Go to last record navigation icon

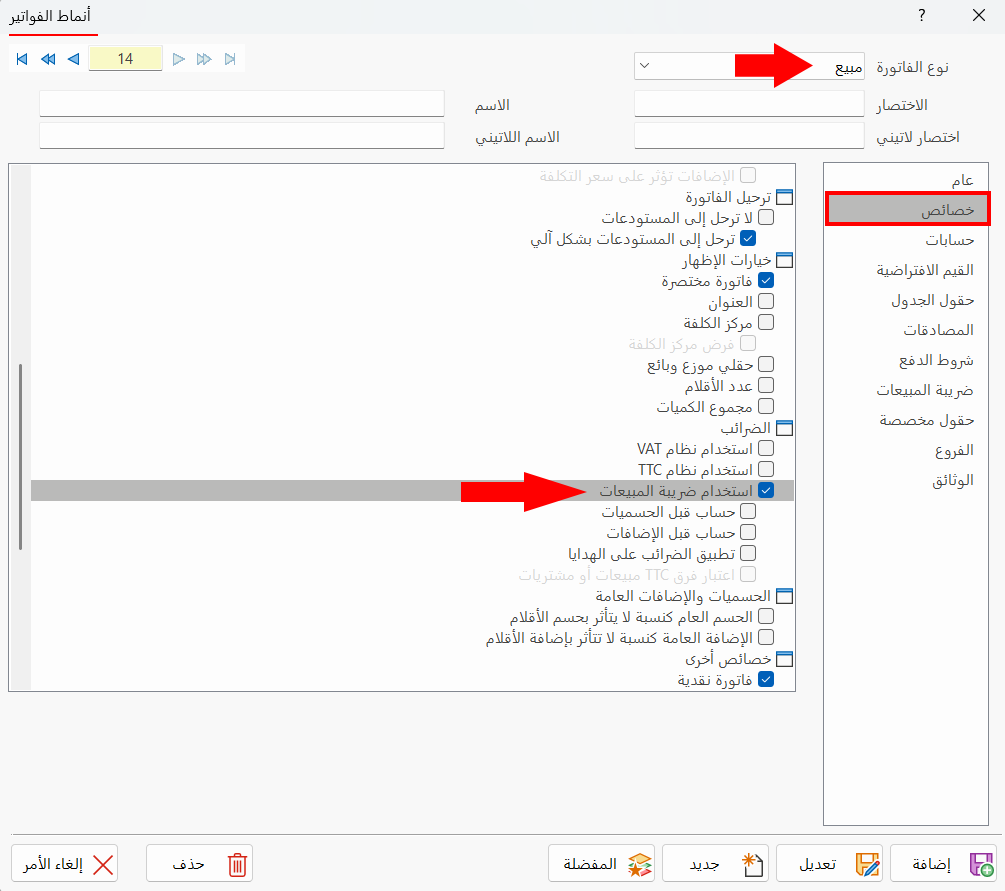tap(230, 59)
